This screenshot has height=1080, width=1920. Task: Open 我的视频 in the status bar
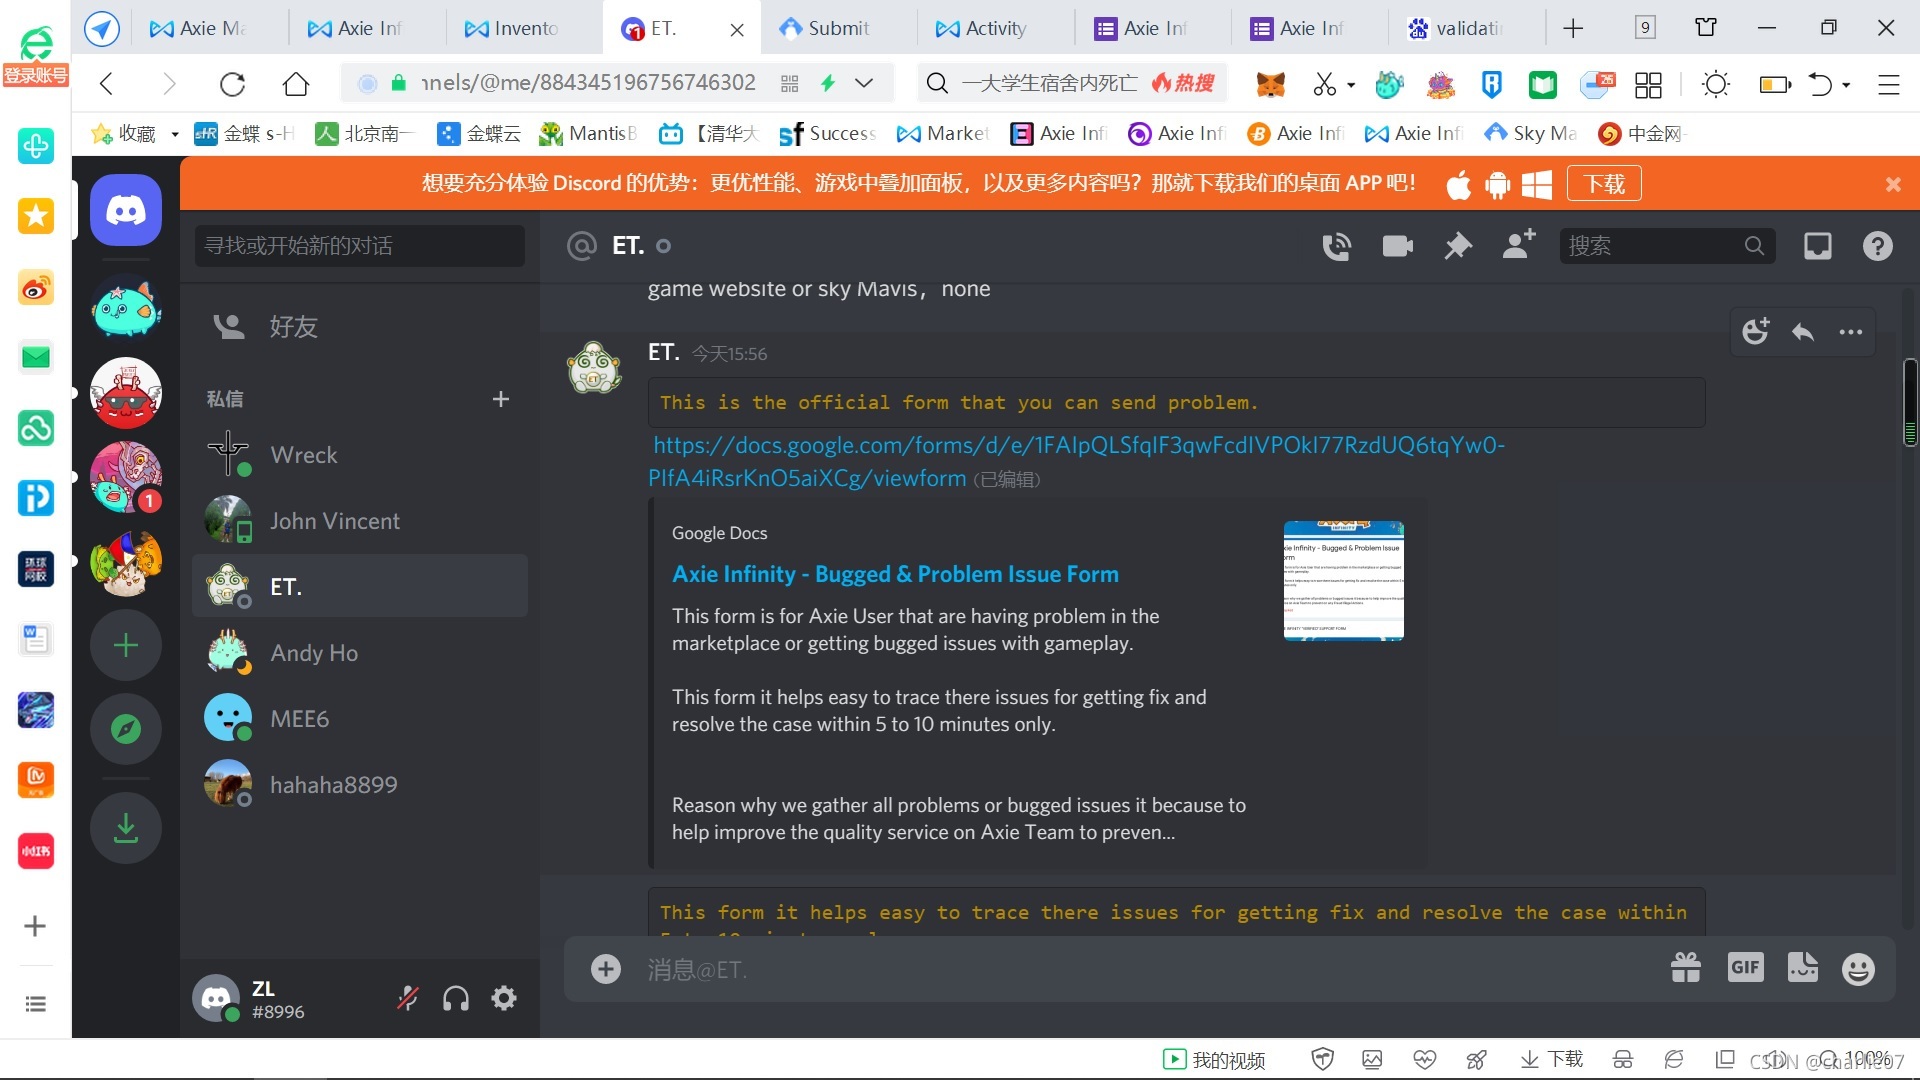[x=1214, y=1060]
